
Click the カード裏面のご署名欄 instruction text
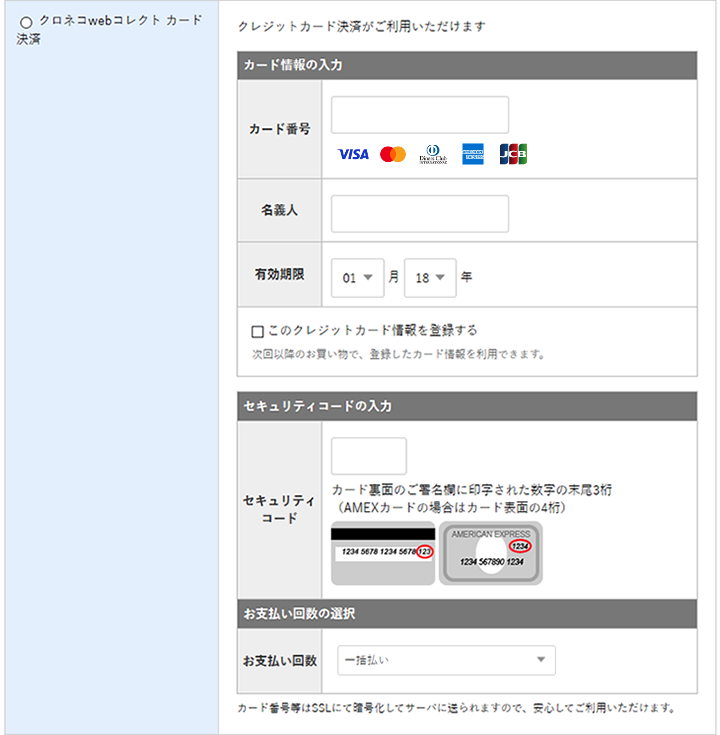tap(472, 498)
